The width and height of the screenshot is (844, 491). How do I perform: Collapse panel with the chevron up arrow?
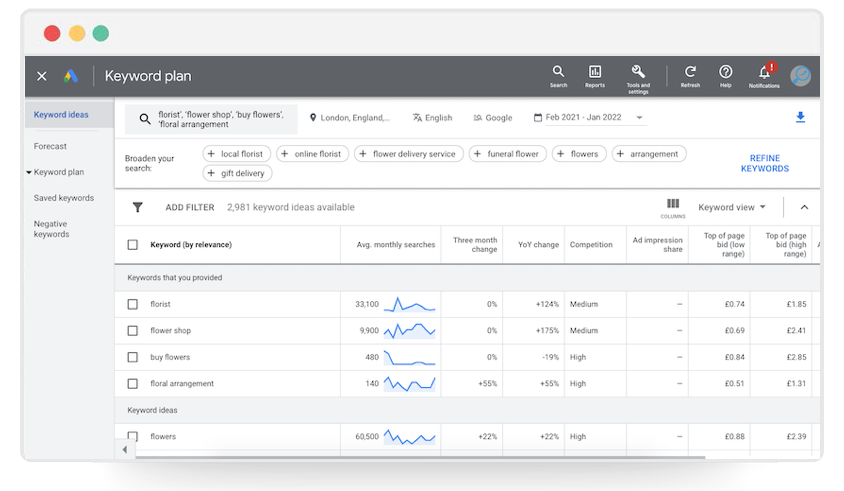pos(804,207)
